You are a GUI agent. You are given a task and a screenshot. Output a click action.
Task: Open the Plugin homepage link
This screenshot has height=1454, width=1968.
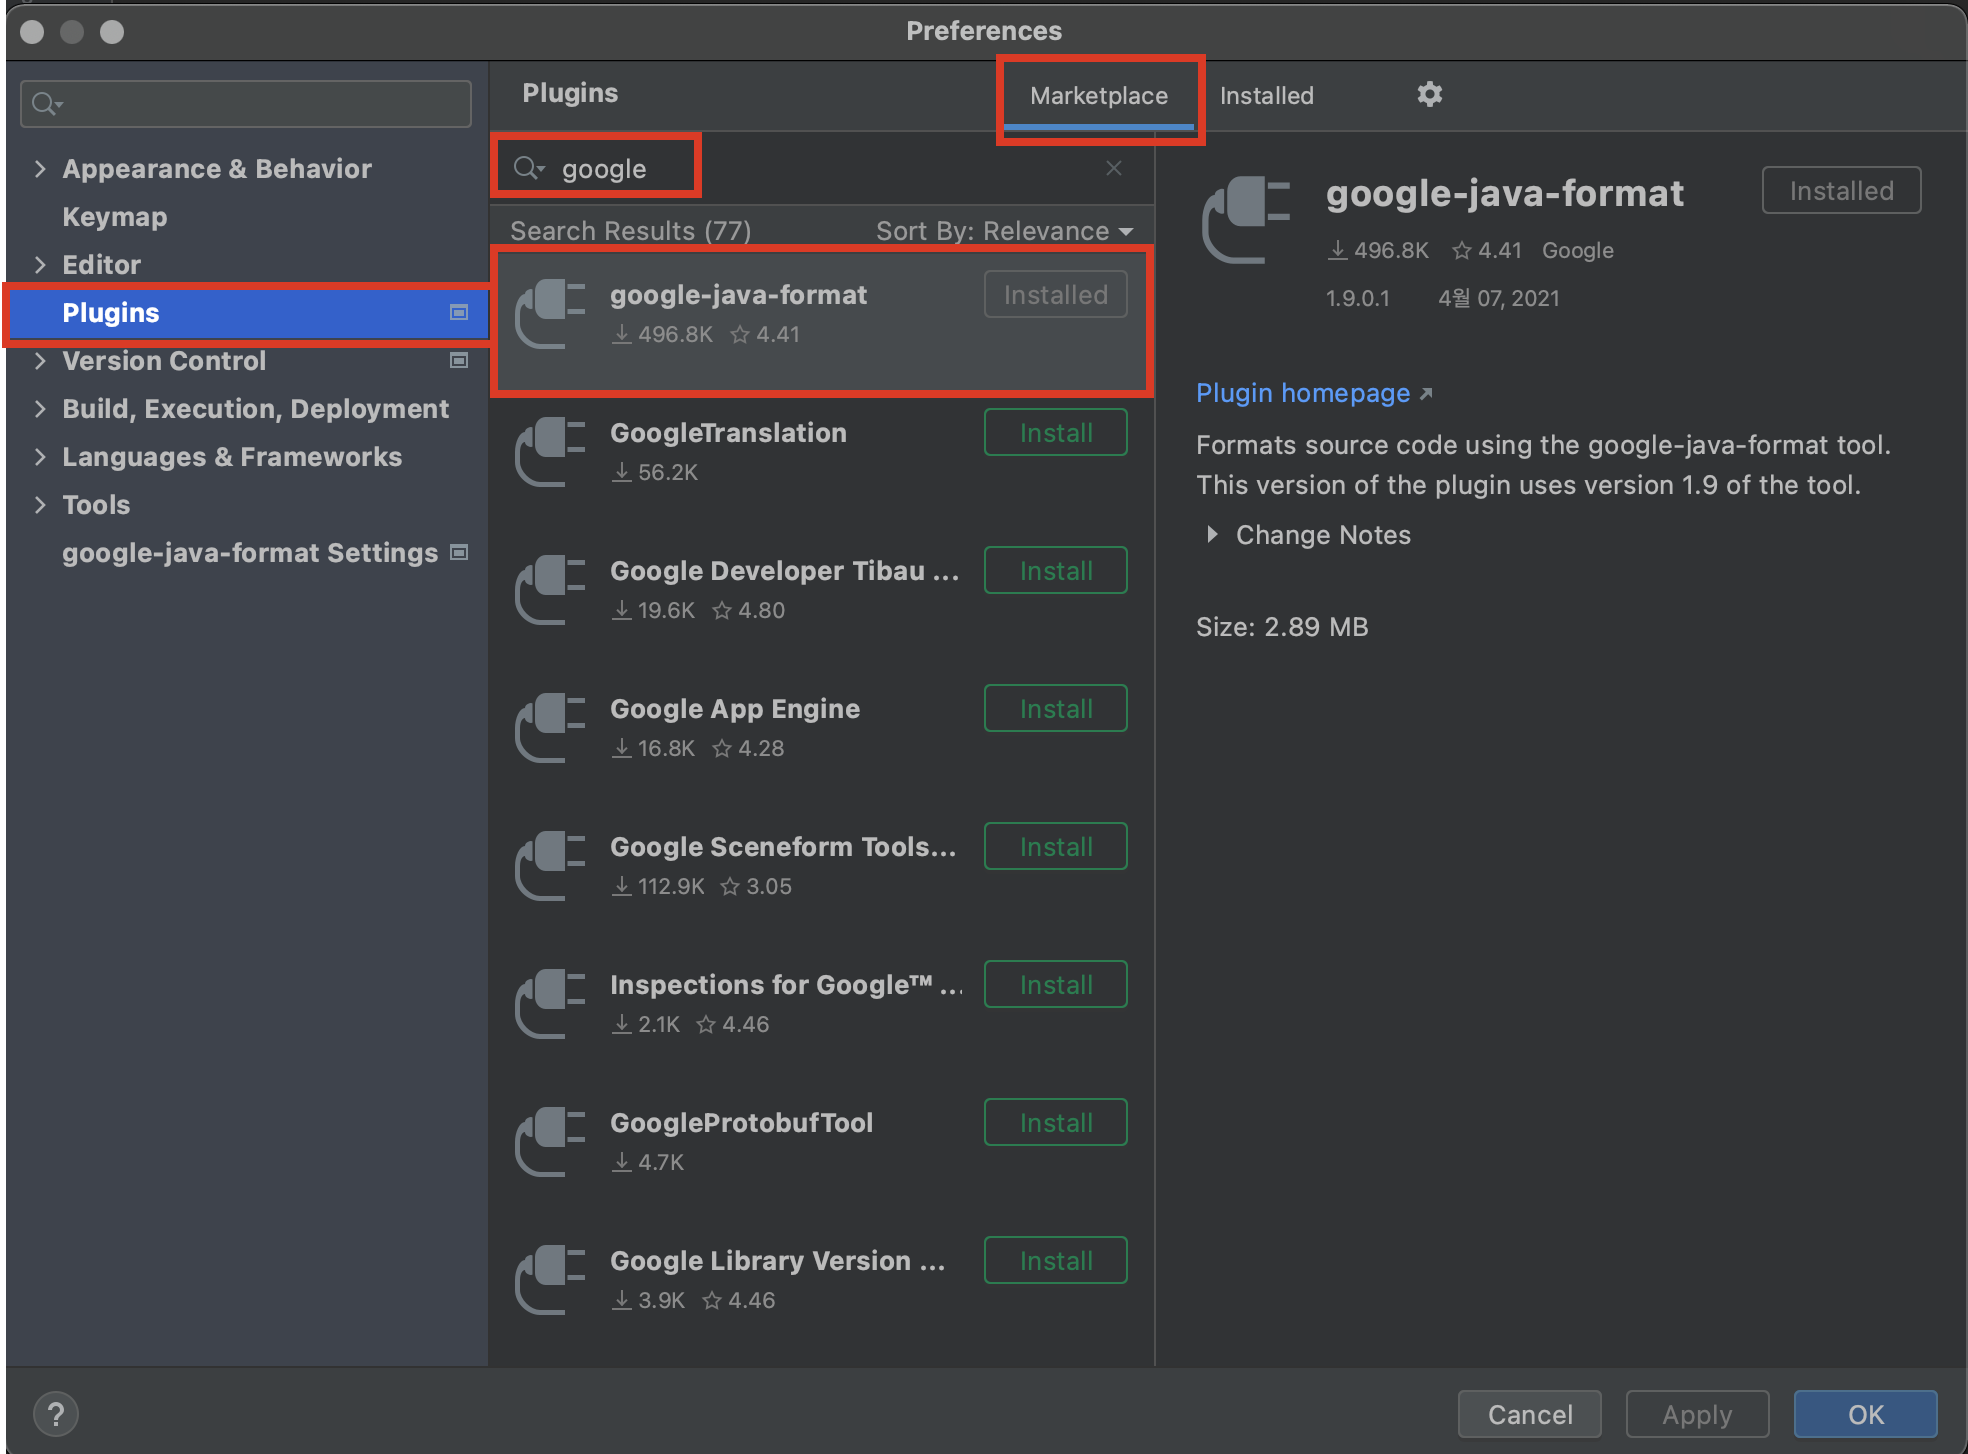(1302, 393)
